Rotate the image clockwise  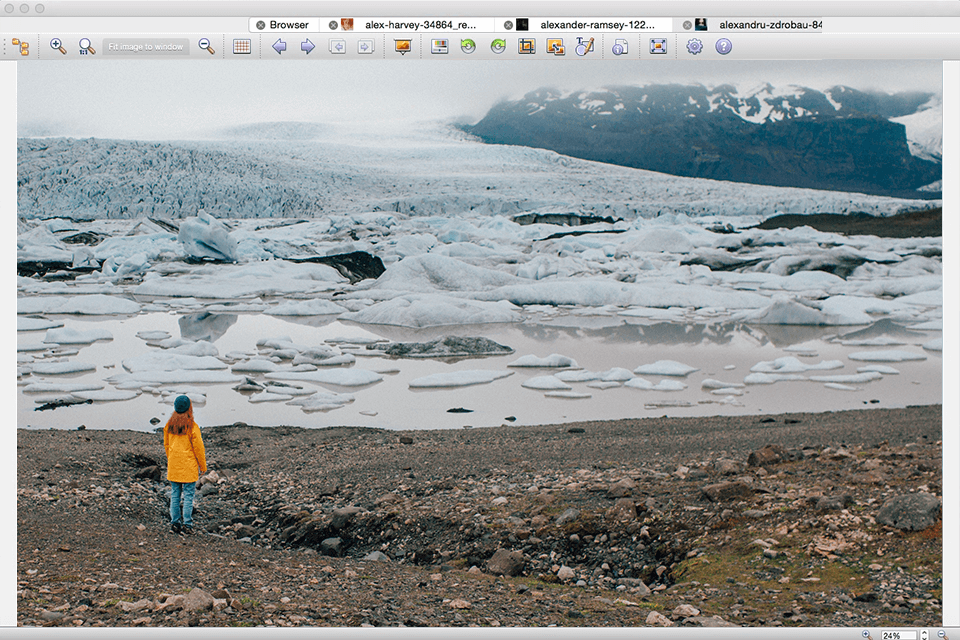click(496, 46)
